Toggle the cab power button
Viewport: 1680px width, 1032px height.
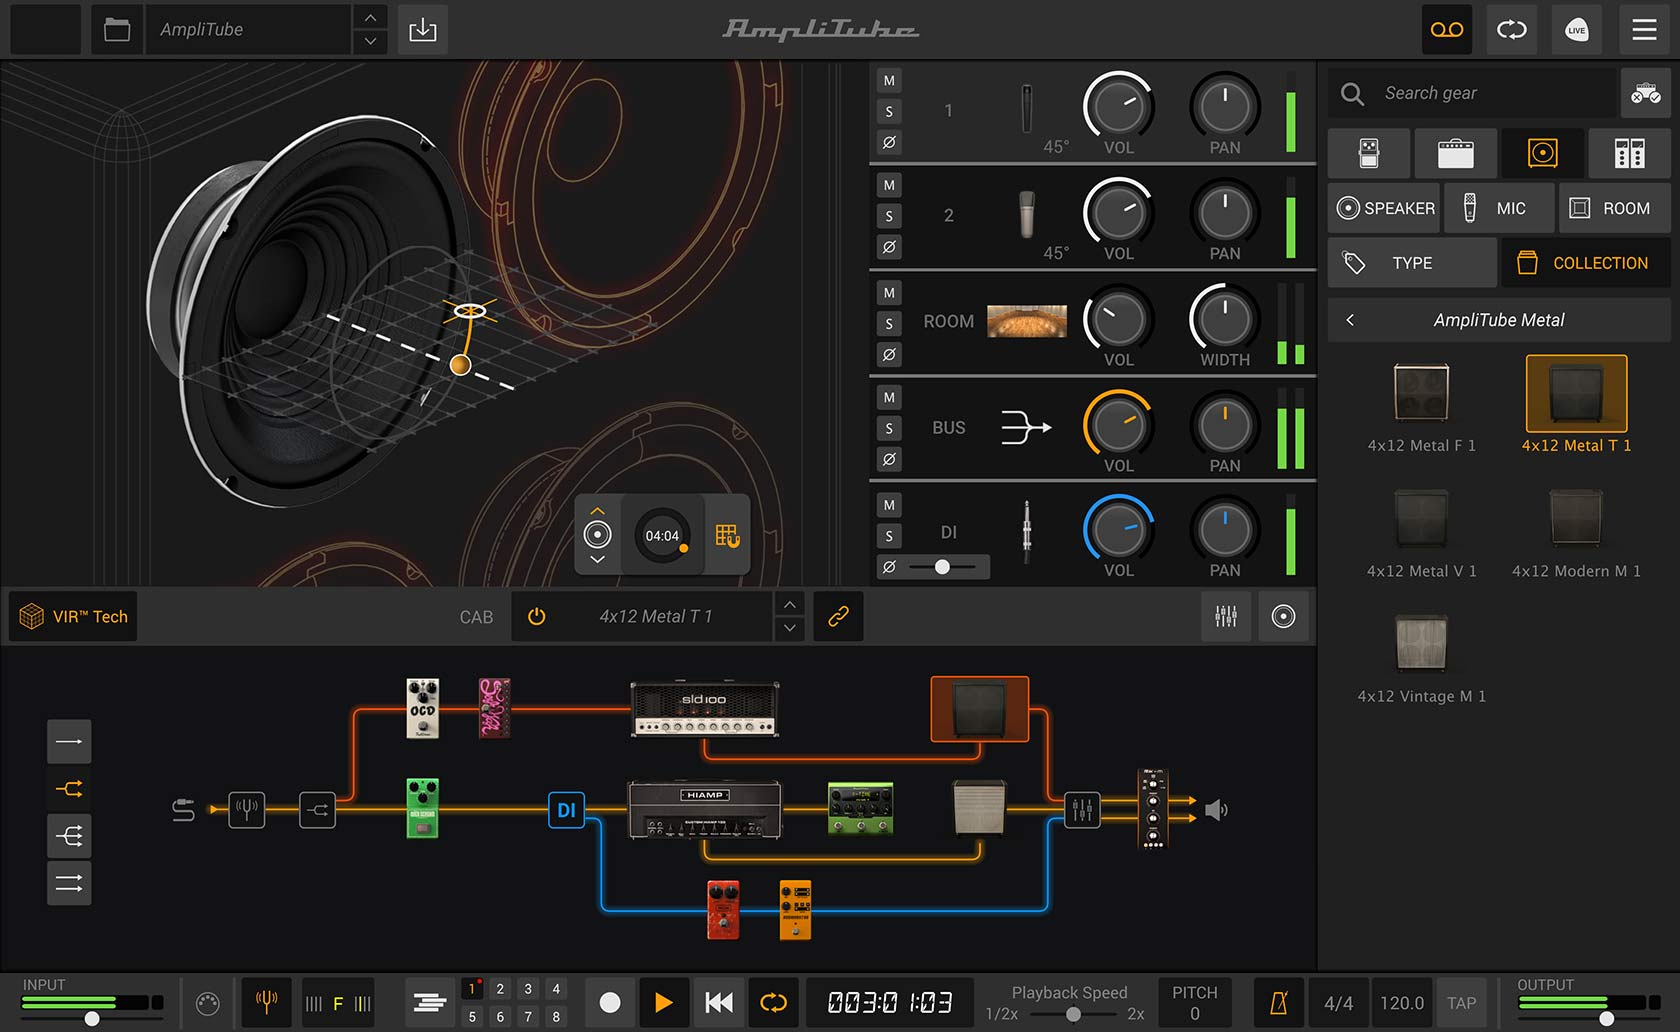coord(537,617)
